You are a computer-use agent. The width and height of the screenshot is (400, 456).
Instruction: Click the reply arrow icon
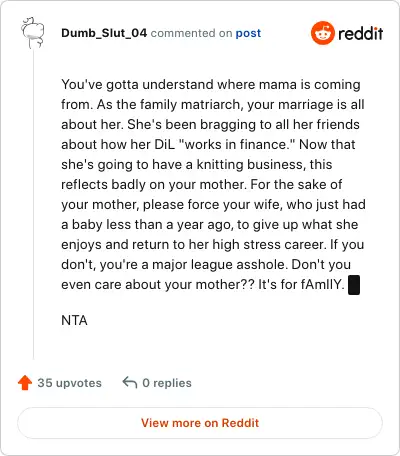[x=130, y=383]
